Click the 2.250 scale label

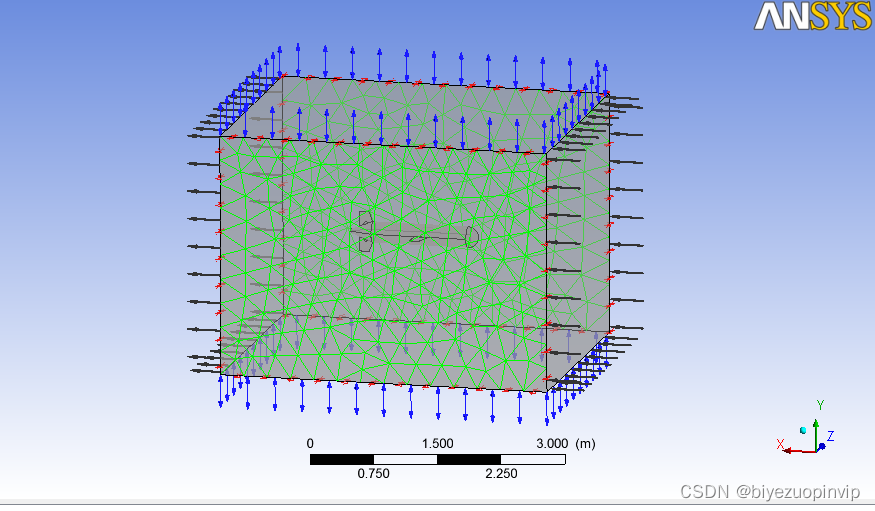click(x=500, y=474)
